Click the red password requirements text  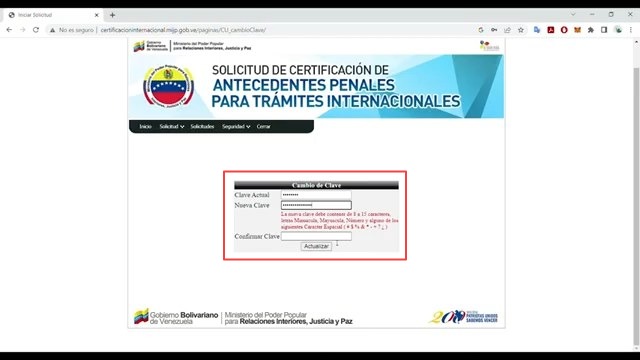tap(340, 220)
